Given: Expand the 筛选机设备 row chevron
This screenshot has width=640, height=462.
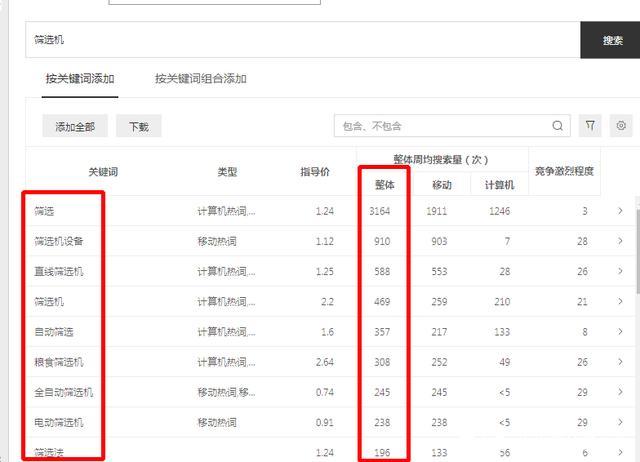Looking at the screenshot, I should click(620, 241).
